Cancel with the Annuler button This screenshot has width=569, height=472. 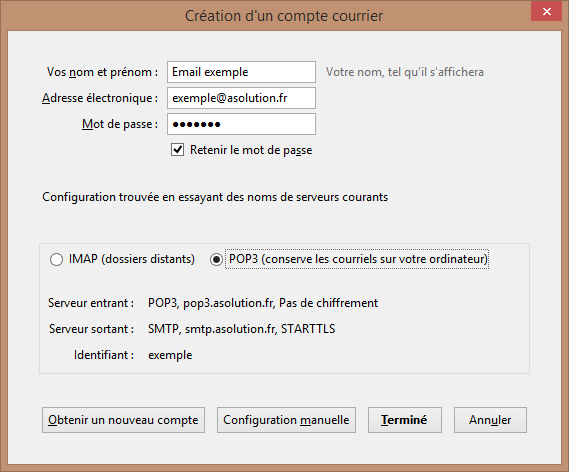(x=490, y=420)
